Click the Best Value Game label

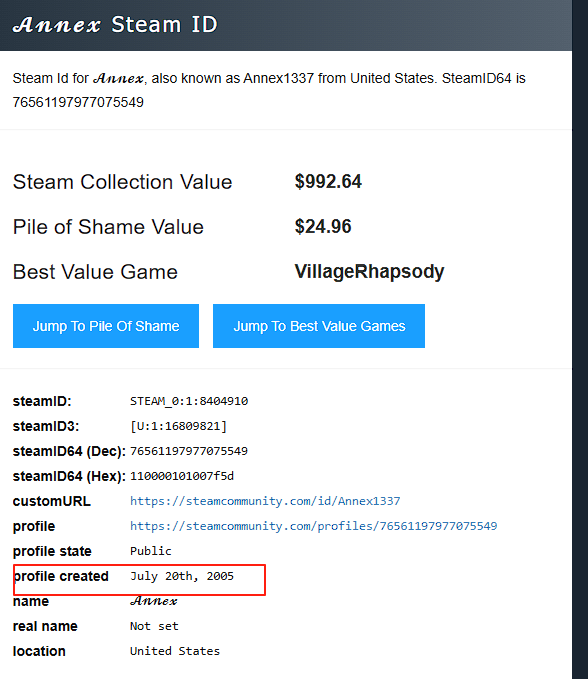tap(95, 272)
